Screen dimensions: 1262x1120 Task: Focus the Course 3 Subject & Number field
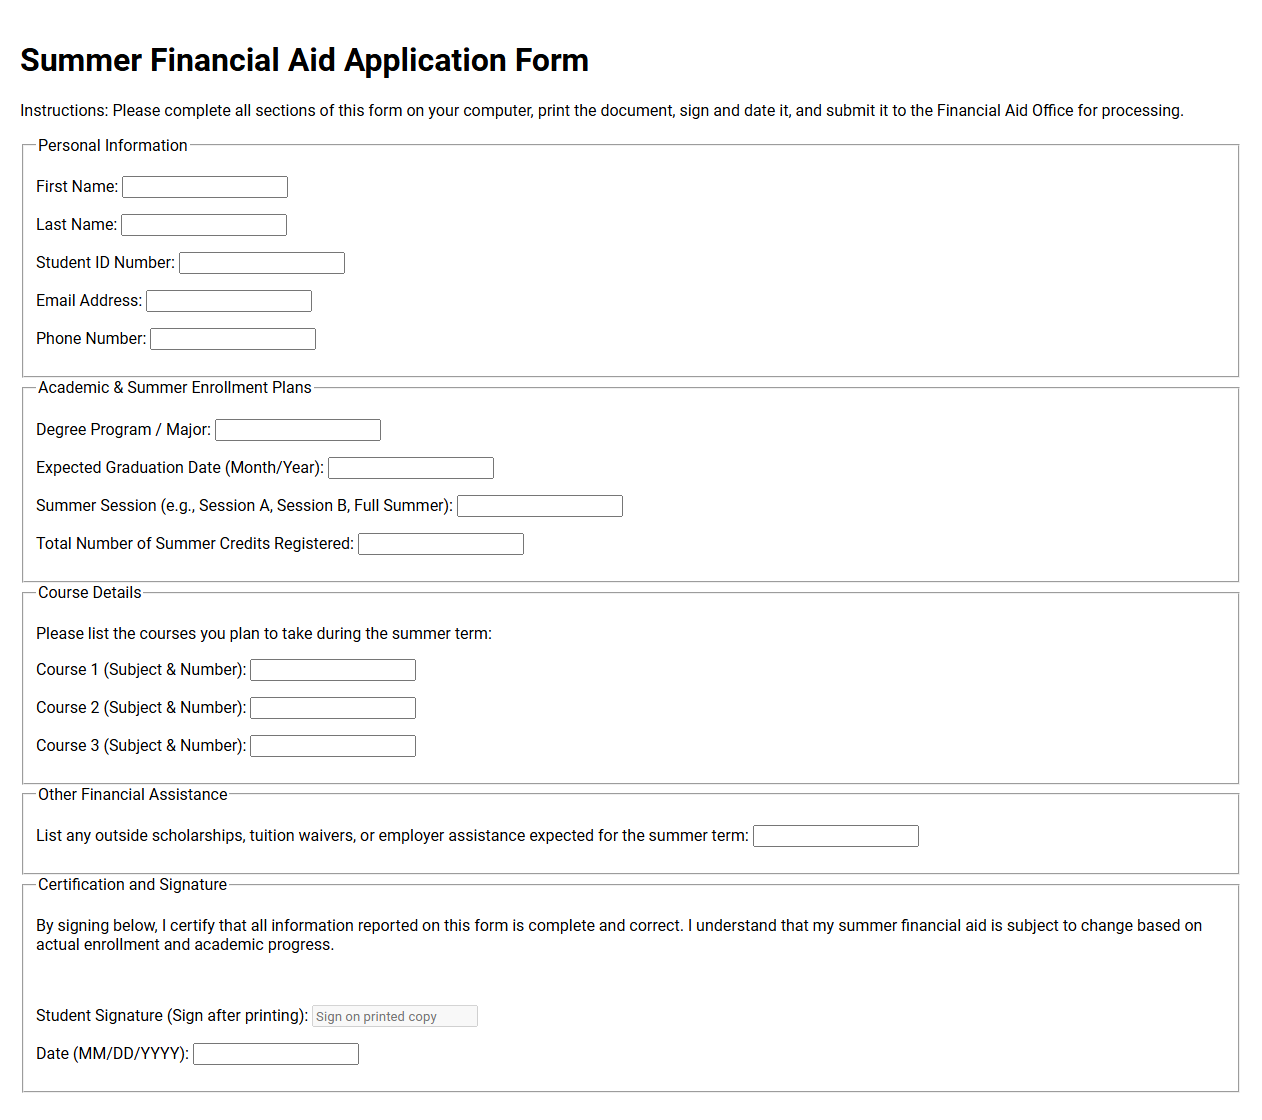333,746
